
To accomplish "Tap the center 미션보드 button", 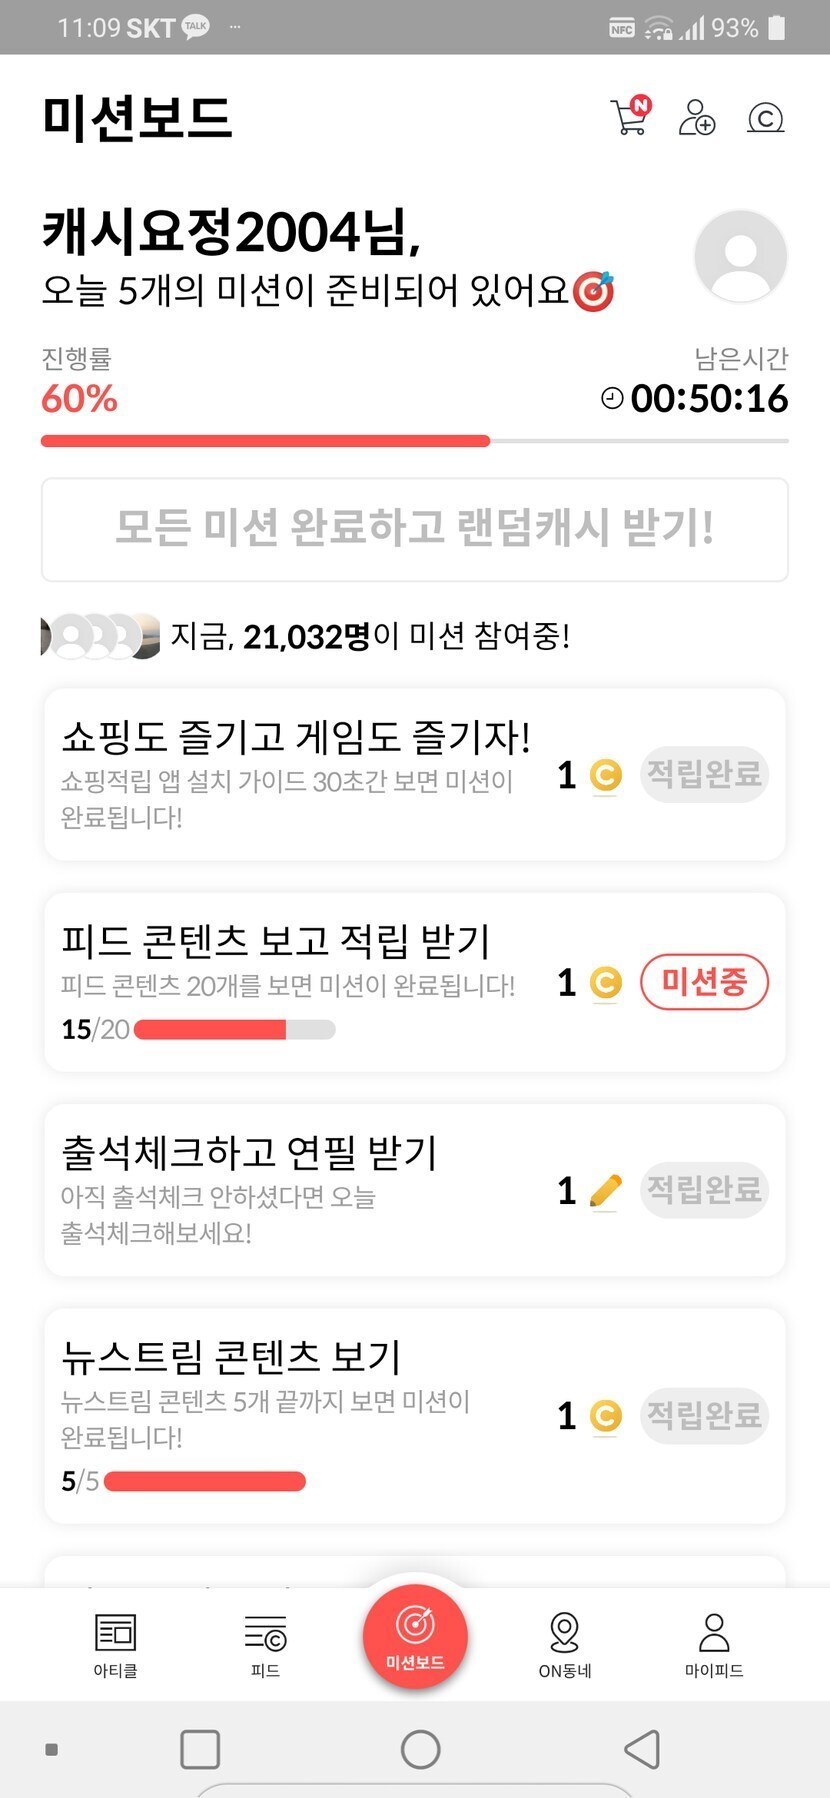I will pos(415,1636).
